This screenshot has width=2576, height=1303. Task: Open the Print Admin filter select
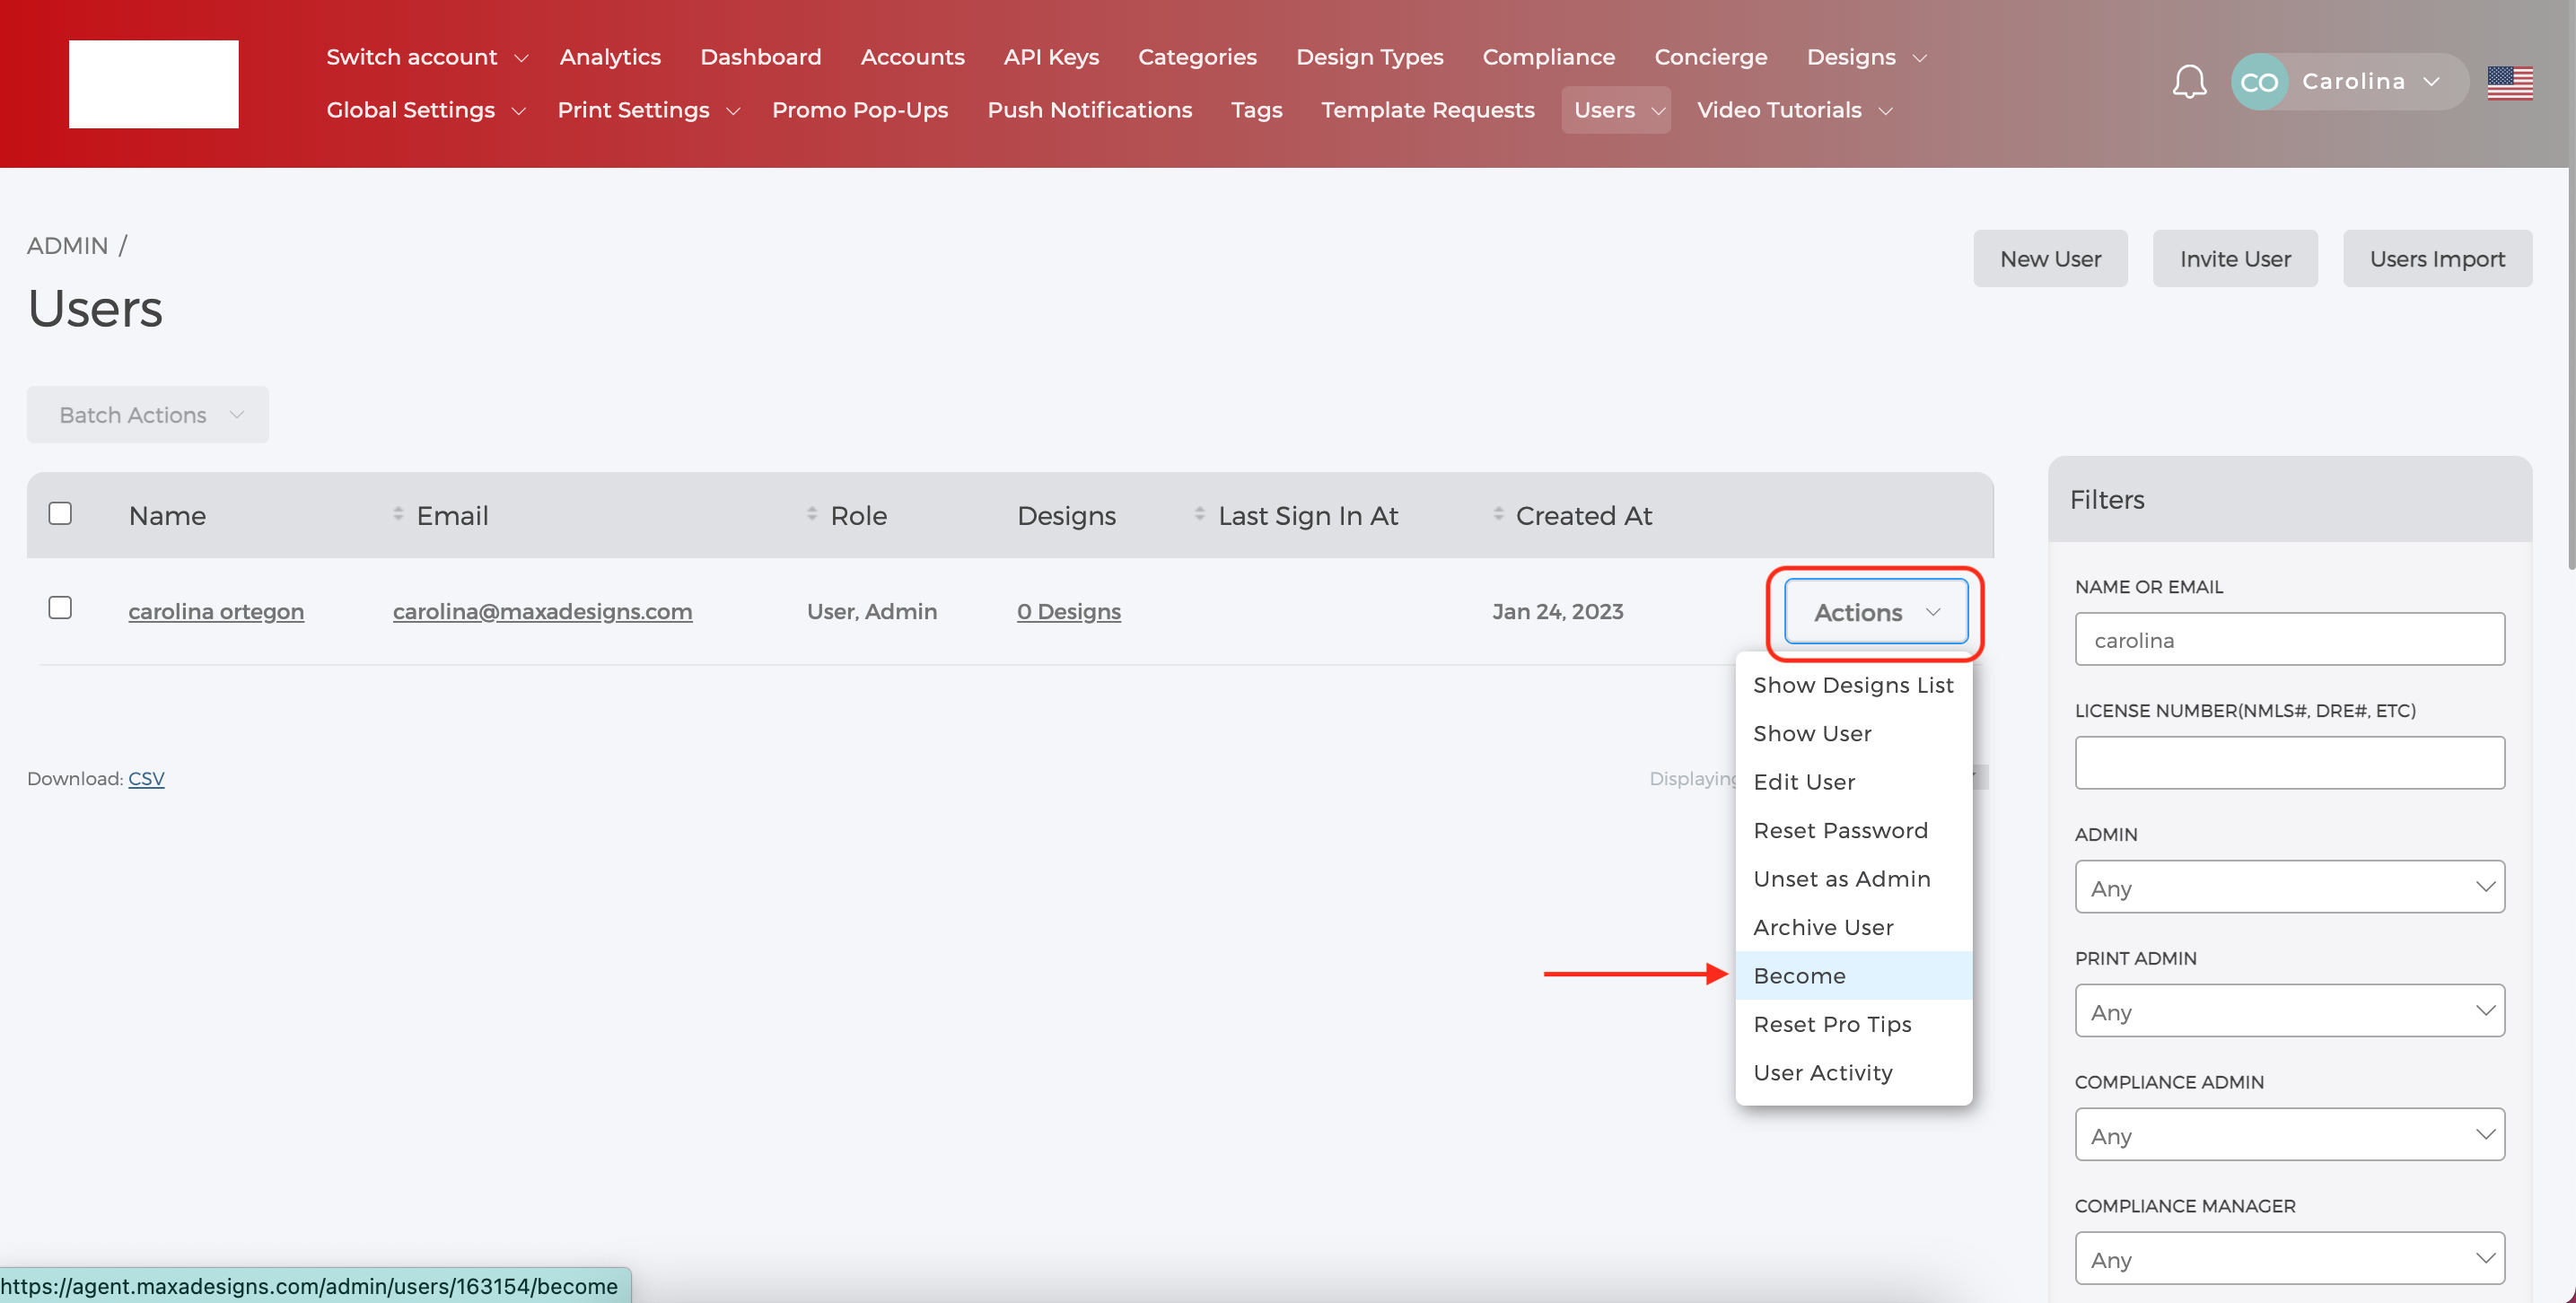pyautogui.click(x=2288, y=1011)
